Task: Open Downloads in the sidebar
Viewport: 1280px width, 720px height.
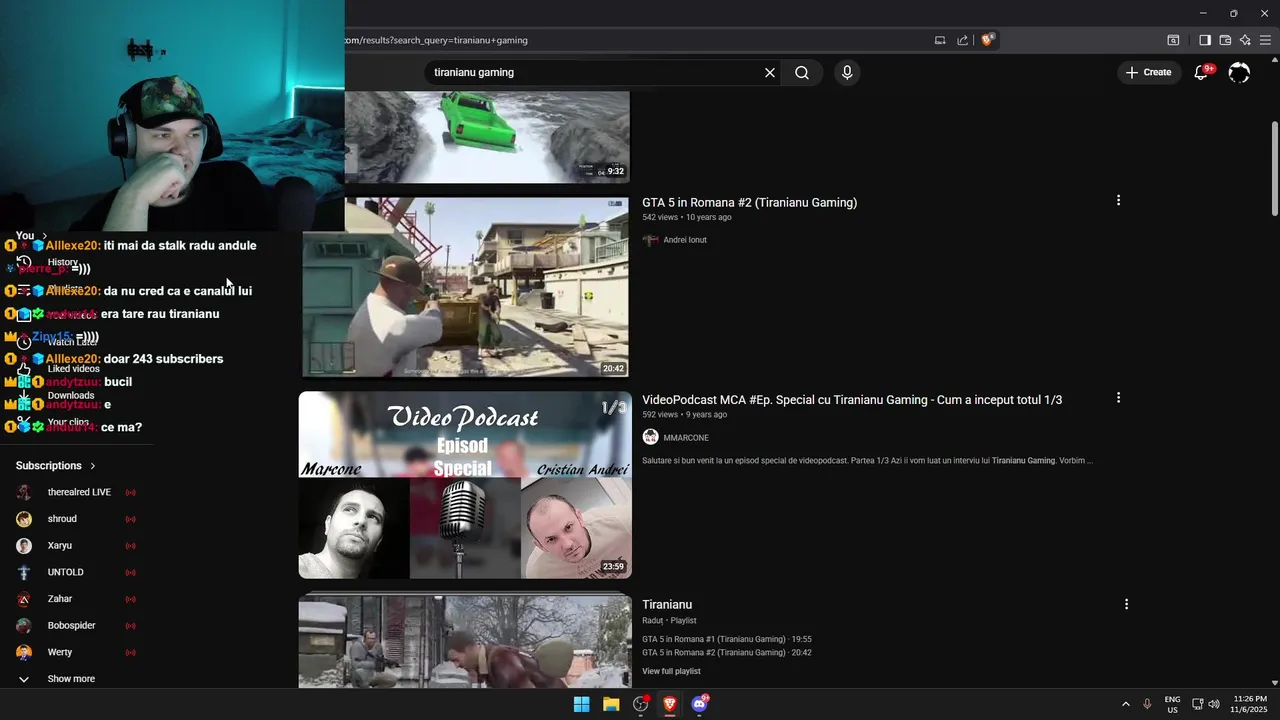Action: point(70,396)
